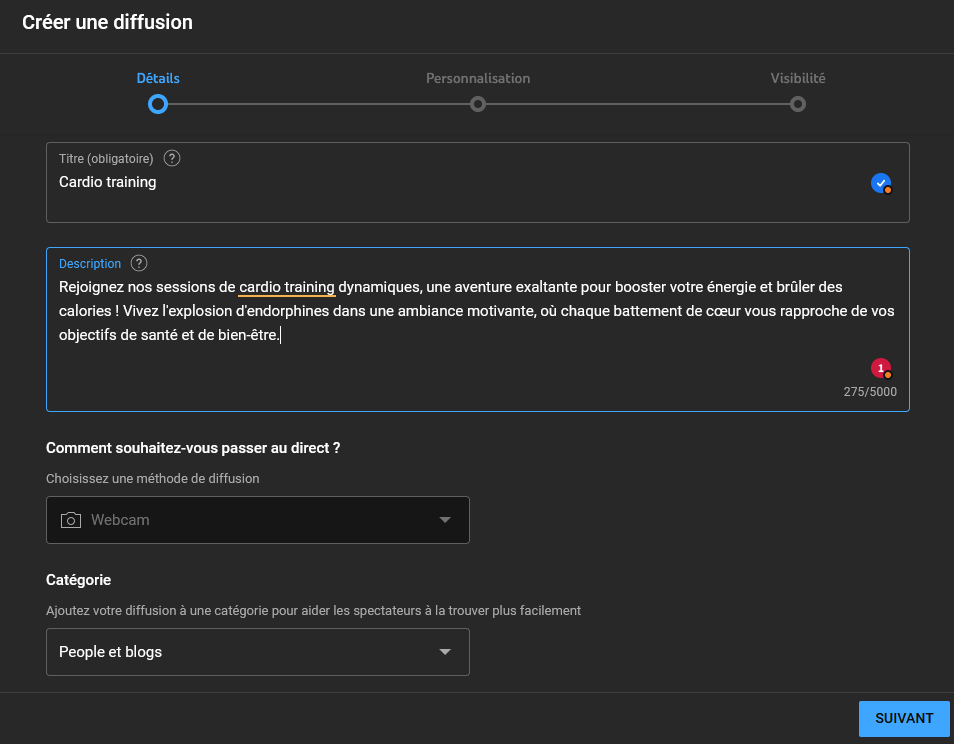Go to the Détails step
This screenshot has width=954, height=744.
[x=158, y=78]
